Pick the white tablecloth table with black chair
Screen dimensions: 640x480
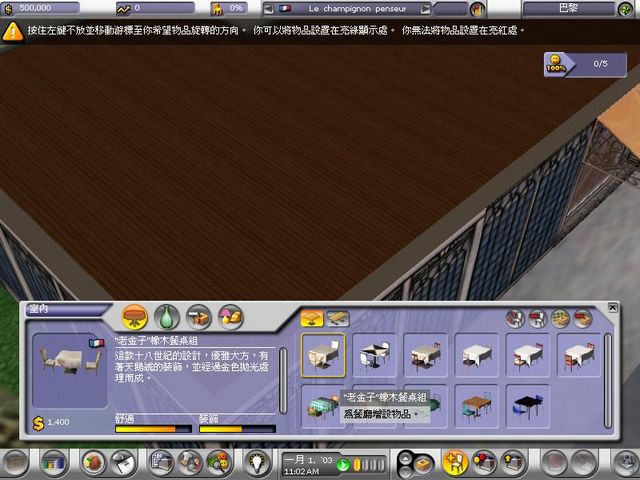(x=477, y=355)
